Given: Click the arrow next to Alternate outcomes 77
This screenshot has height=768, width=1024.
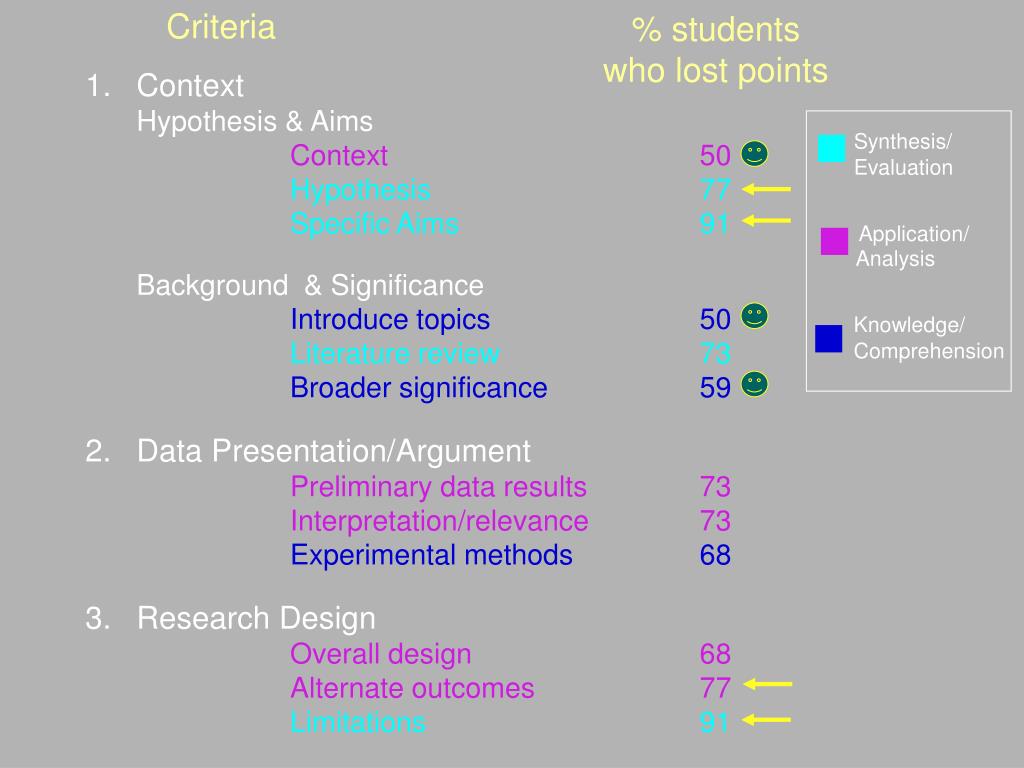Looking at the screenshot, I should (x=767, y=684).
